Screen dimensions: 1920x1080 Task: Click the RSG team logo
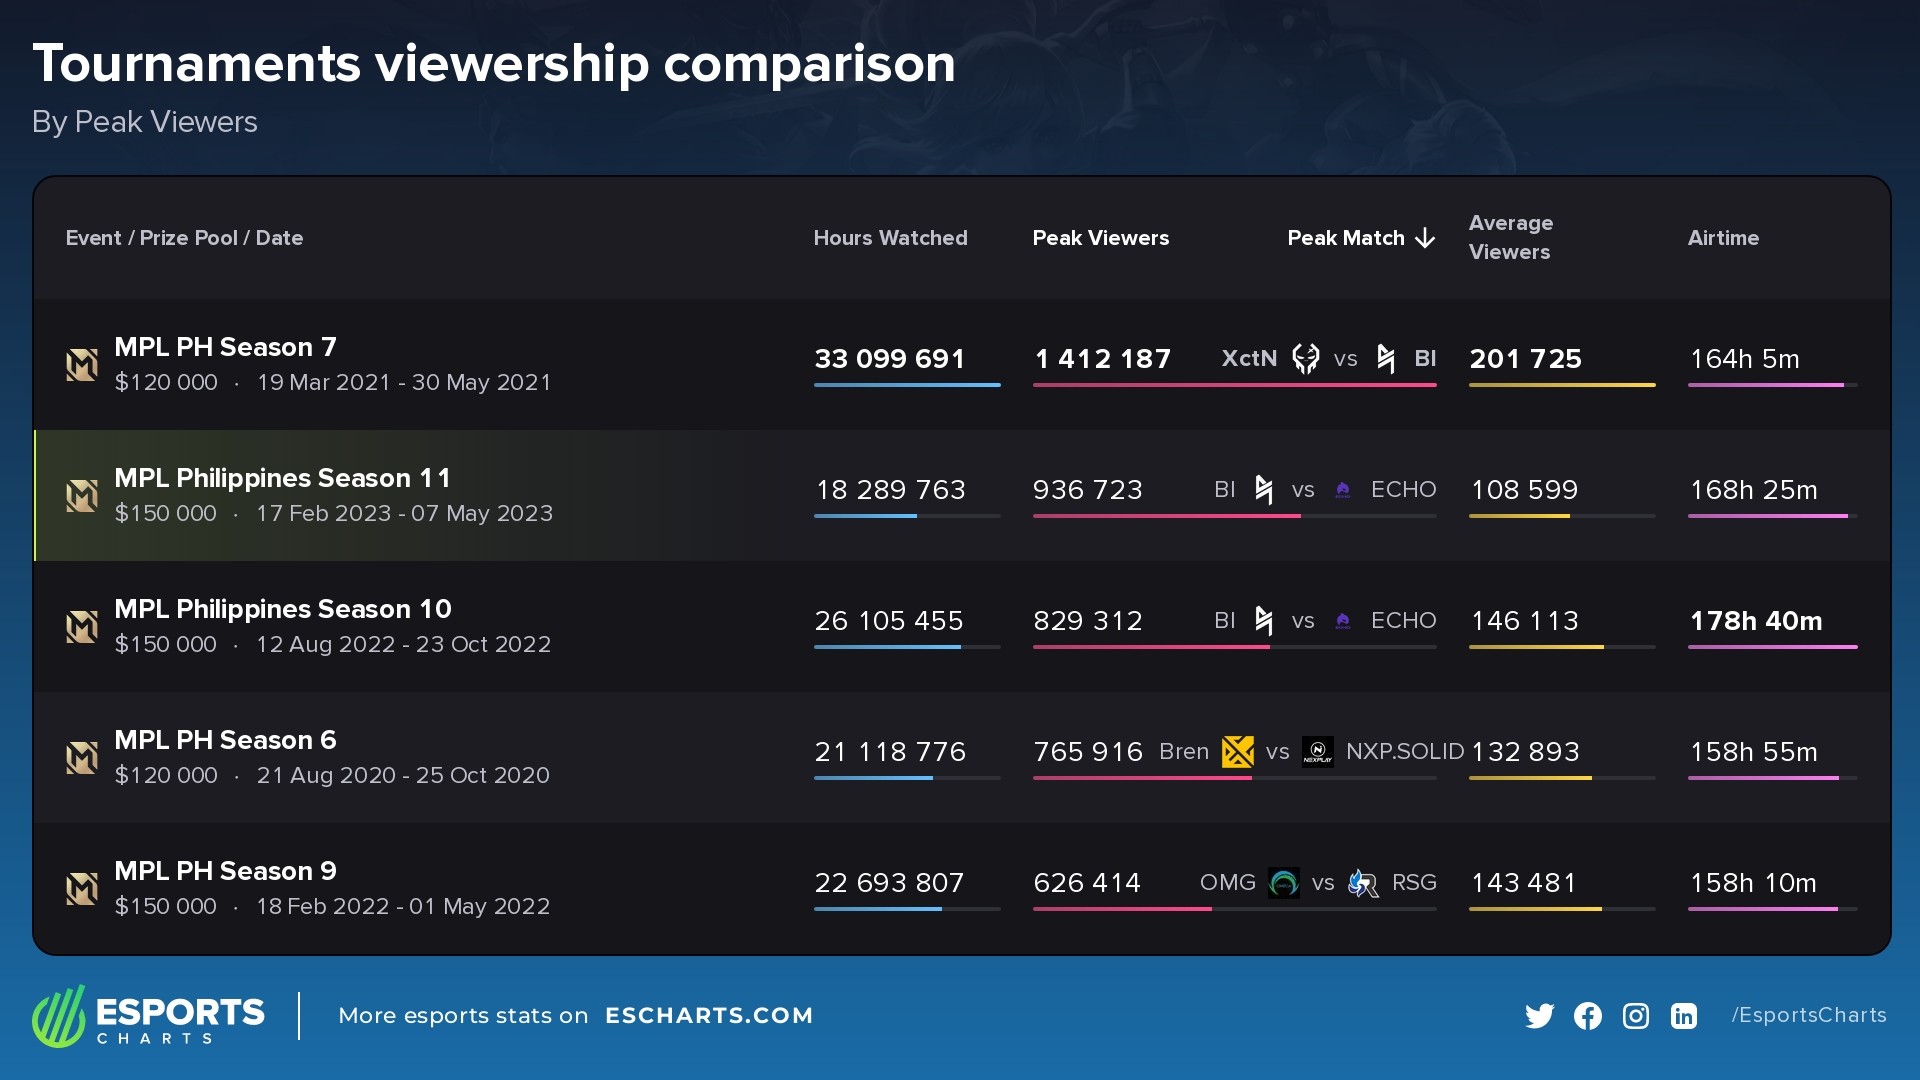point(1363,883)
